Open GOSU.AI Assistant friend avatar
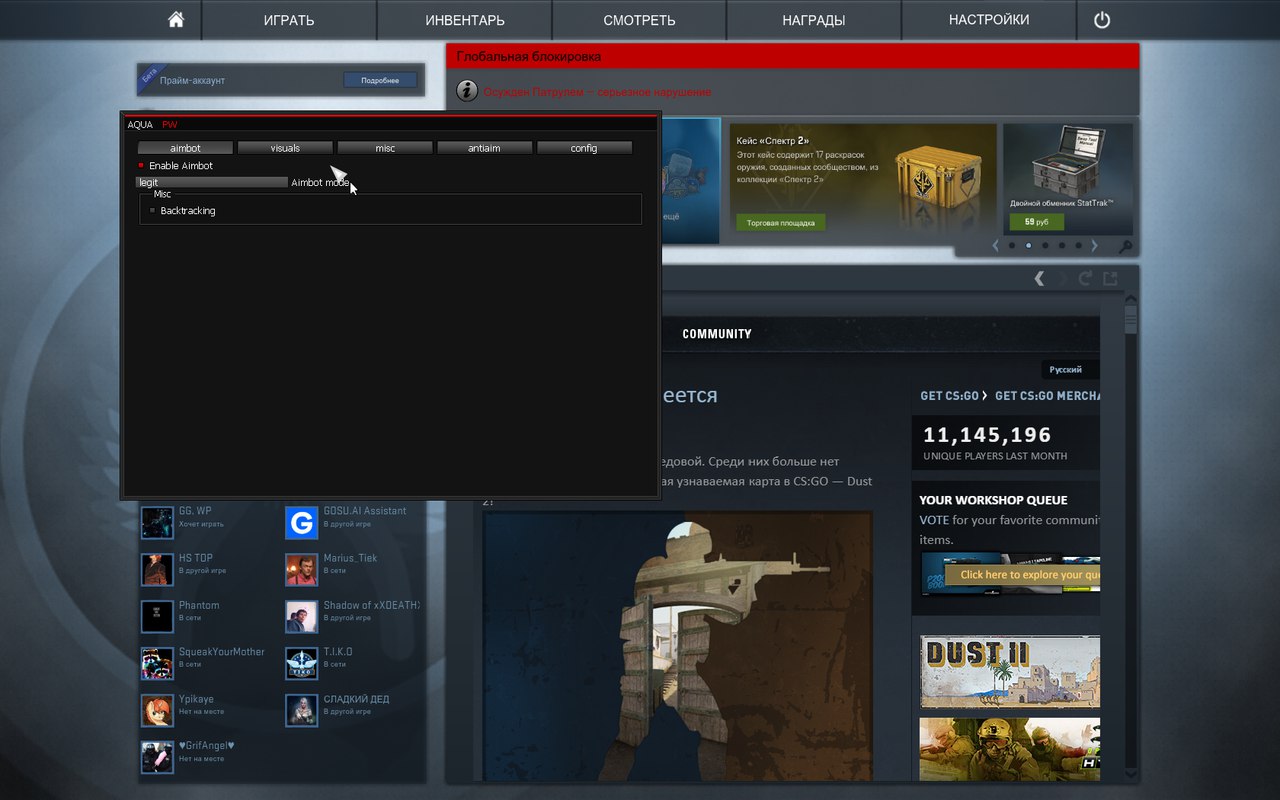This screenshot has width=1280, height=800. click(301, 522)
